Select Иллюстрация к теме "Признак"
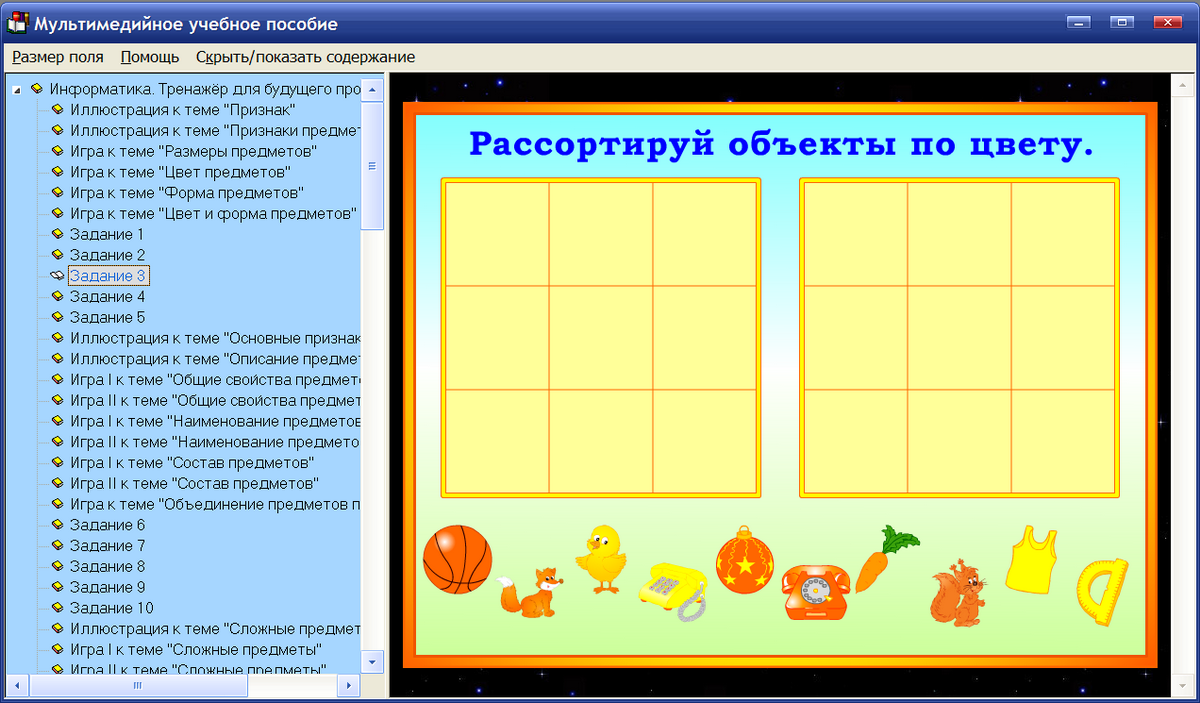 pos(158,109)
